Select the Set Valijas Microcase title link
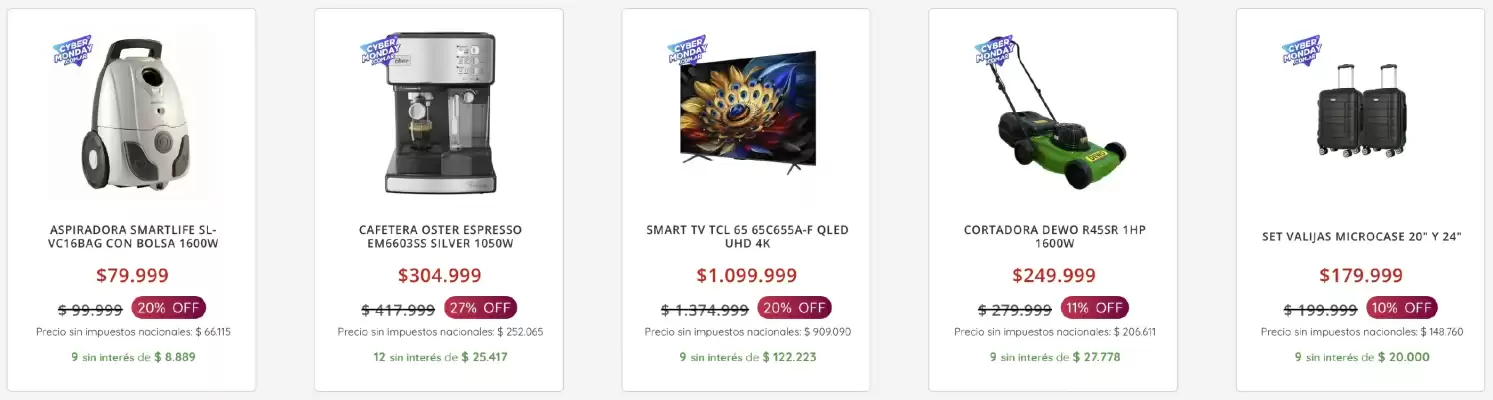This screenshot has height=400, width=1493. [1361, 237]
